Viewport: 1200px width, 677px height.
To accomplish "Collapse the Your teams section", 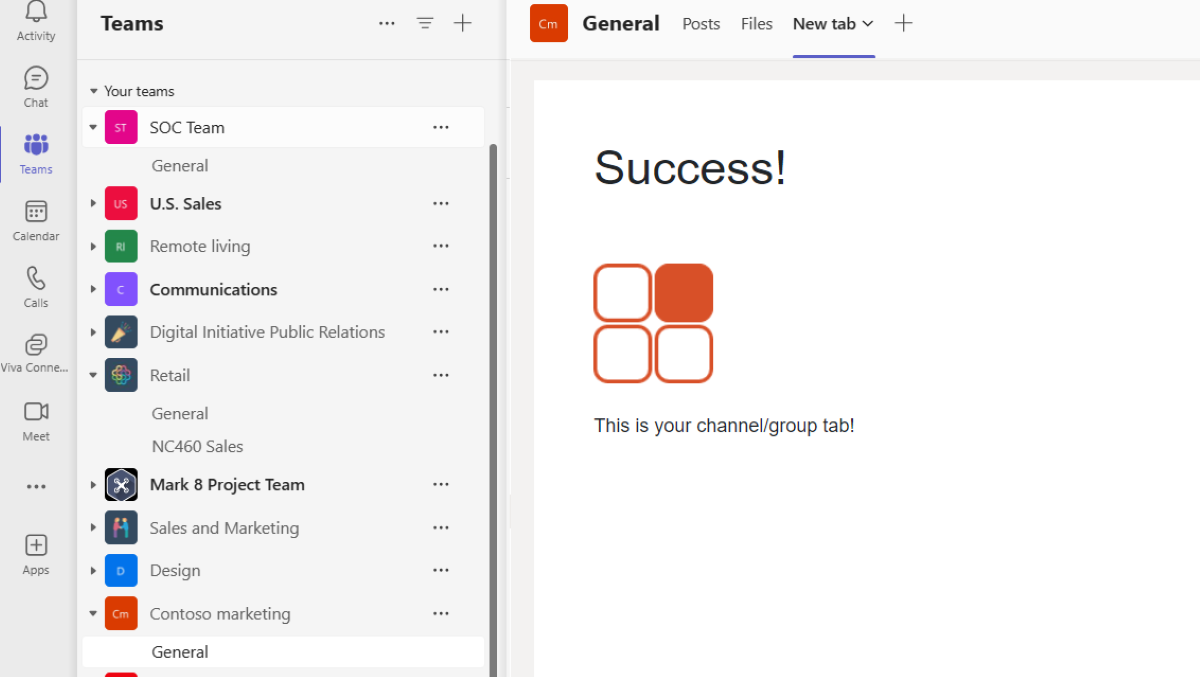I will click(x=93, y=91).
